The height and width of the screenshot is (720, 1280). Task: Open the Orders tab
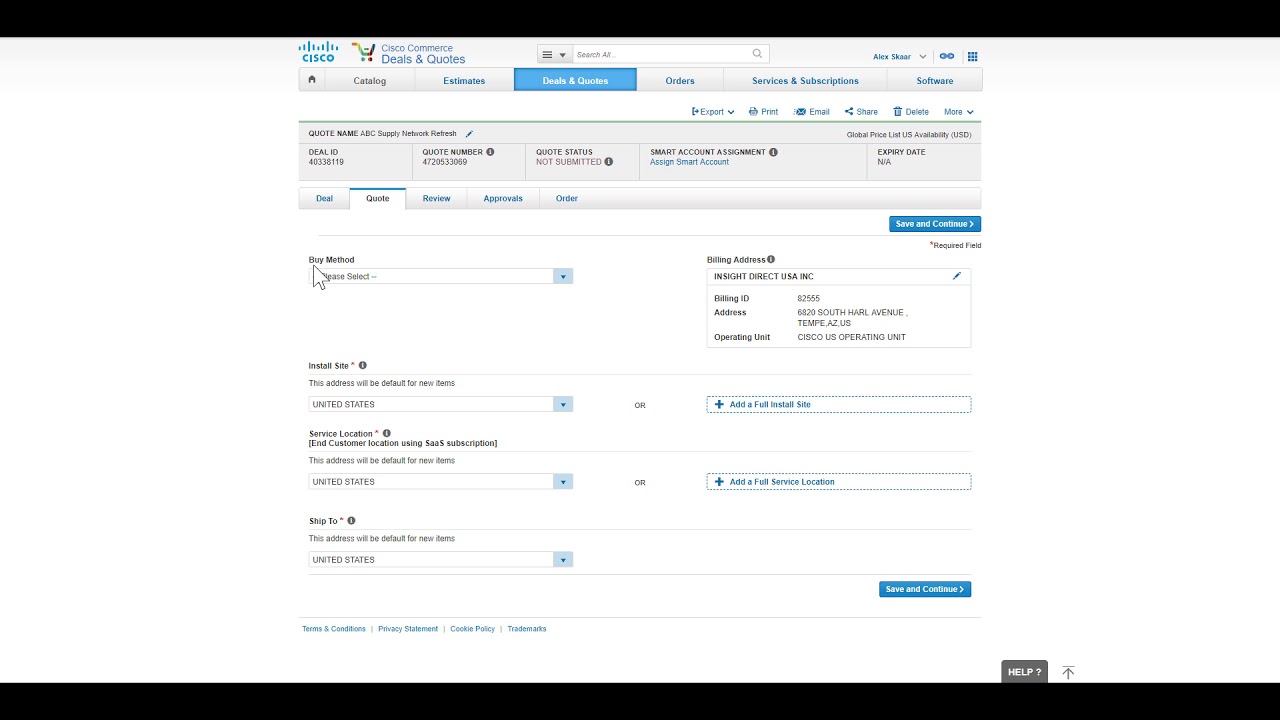(x=680, y=81)
